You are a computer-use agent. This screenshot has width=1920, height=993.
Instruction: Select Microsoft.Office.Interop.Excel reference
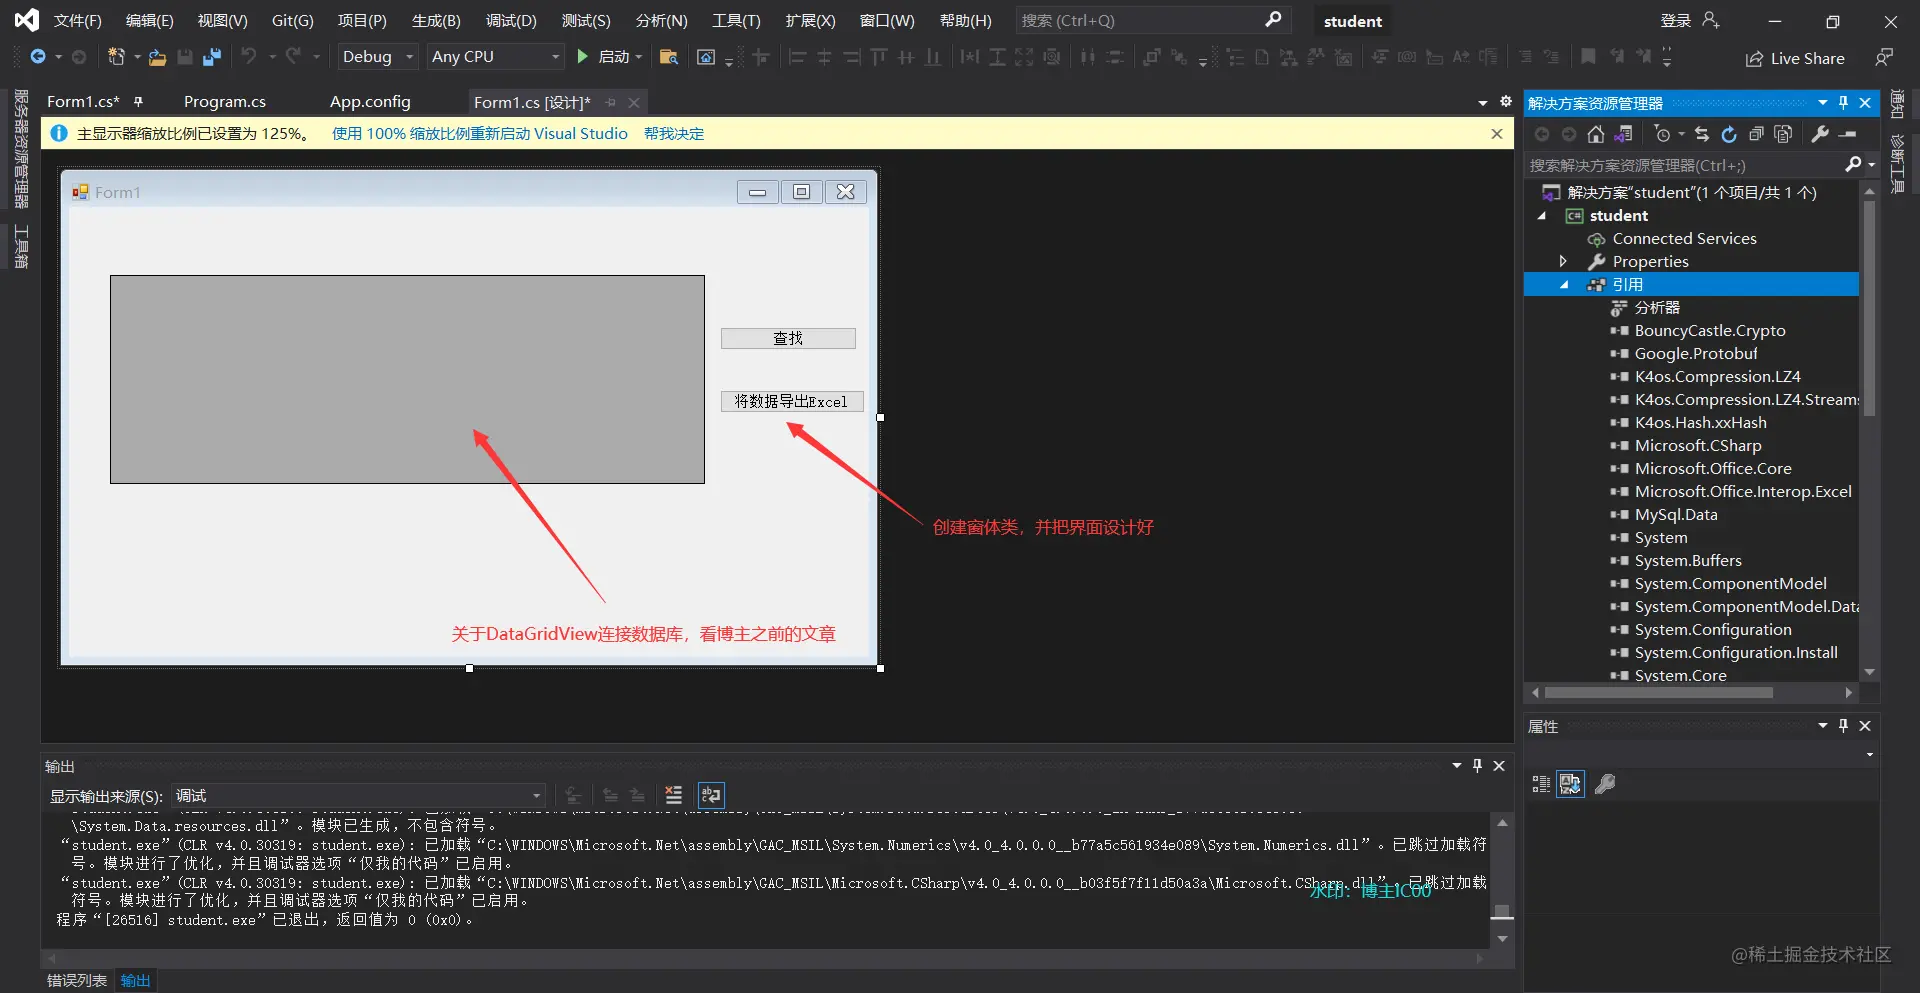coord(1743,492)
